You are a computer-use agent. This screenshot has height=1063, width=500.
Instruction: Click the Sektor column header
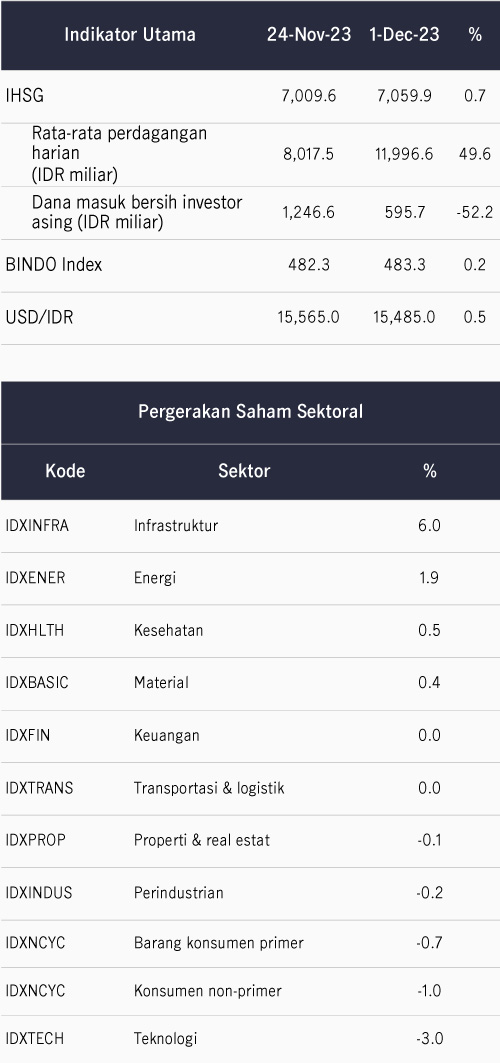(x=244, y=470)
